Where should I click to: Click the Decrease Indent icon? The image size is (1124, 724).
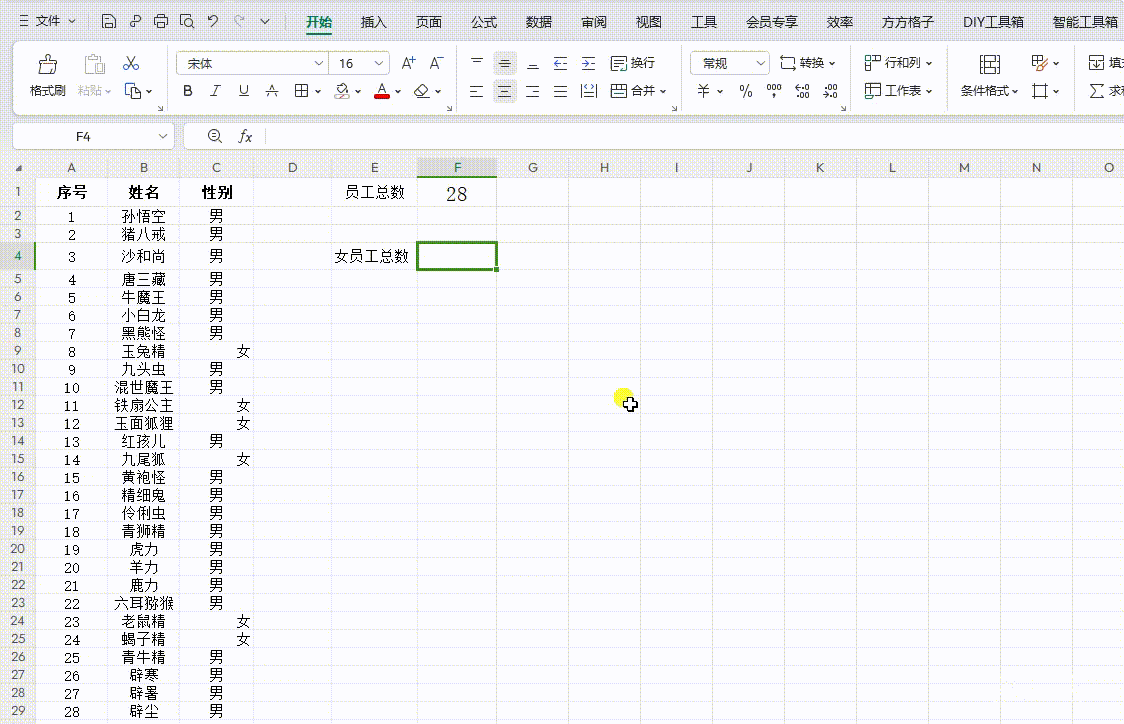[561, 63]
